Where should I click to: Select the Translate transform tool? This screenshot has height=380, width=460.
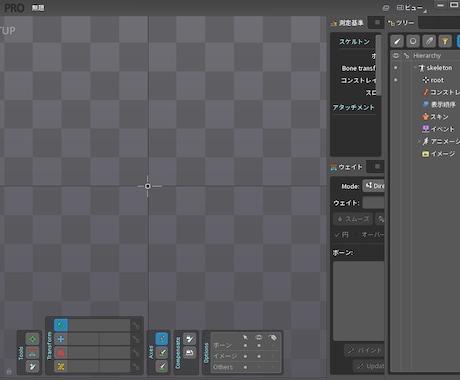coord(61,339)
